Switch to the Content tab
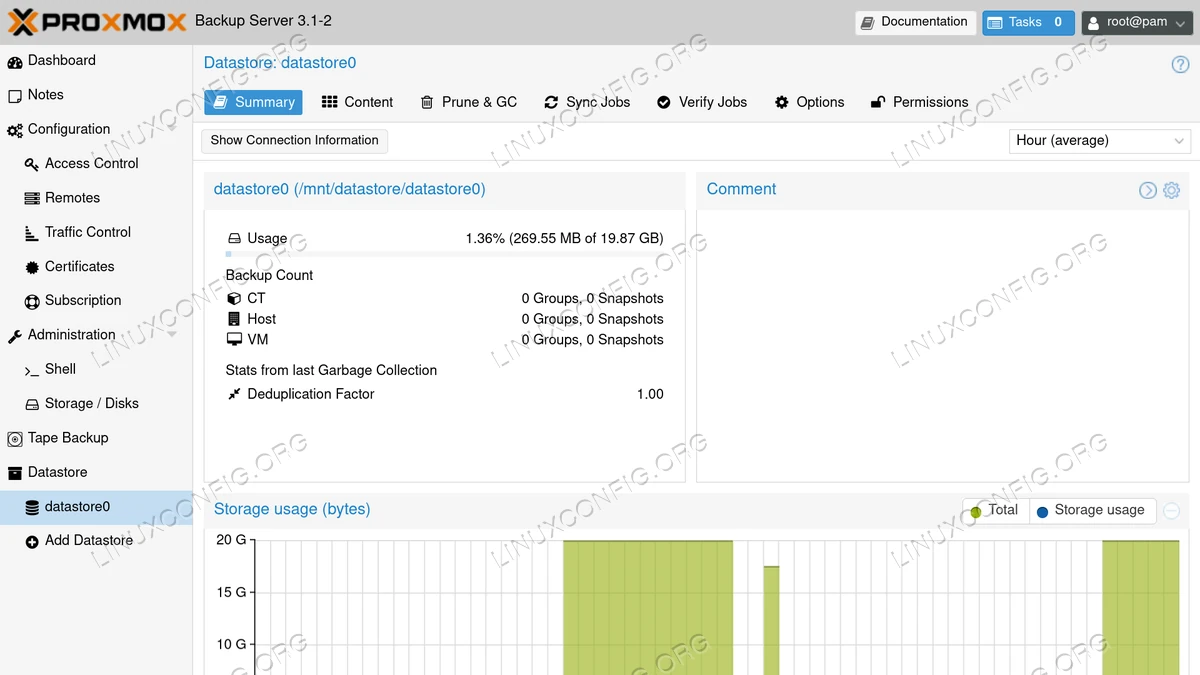The height and width of the screenshot is (675, 1200). (357, 102)
